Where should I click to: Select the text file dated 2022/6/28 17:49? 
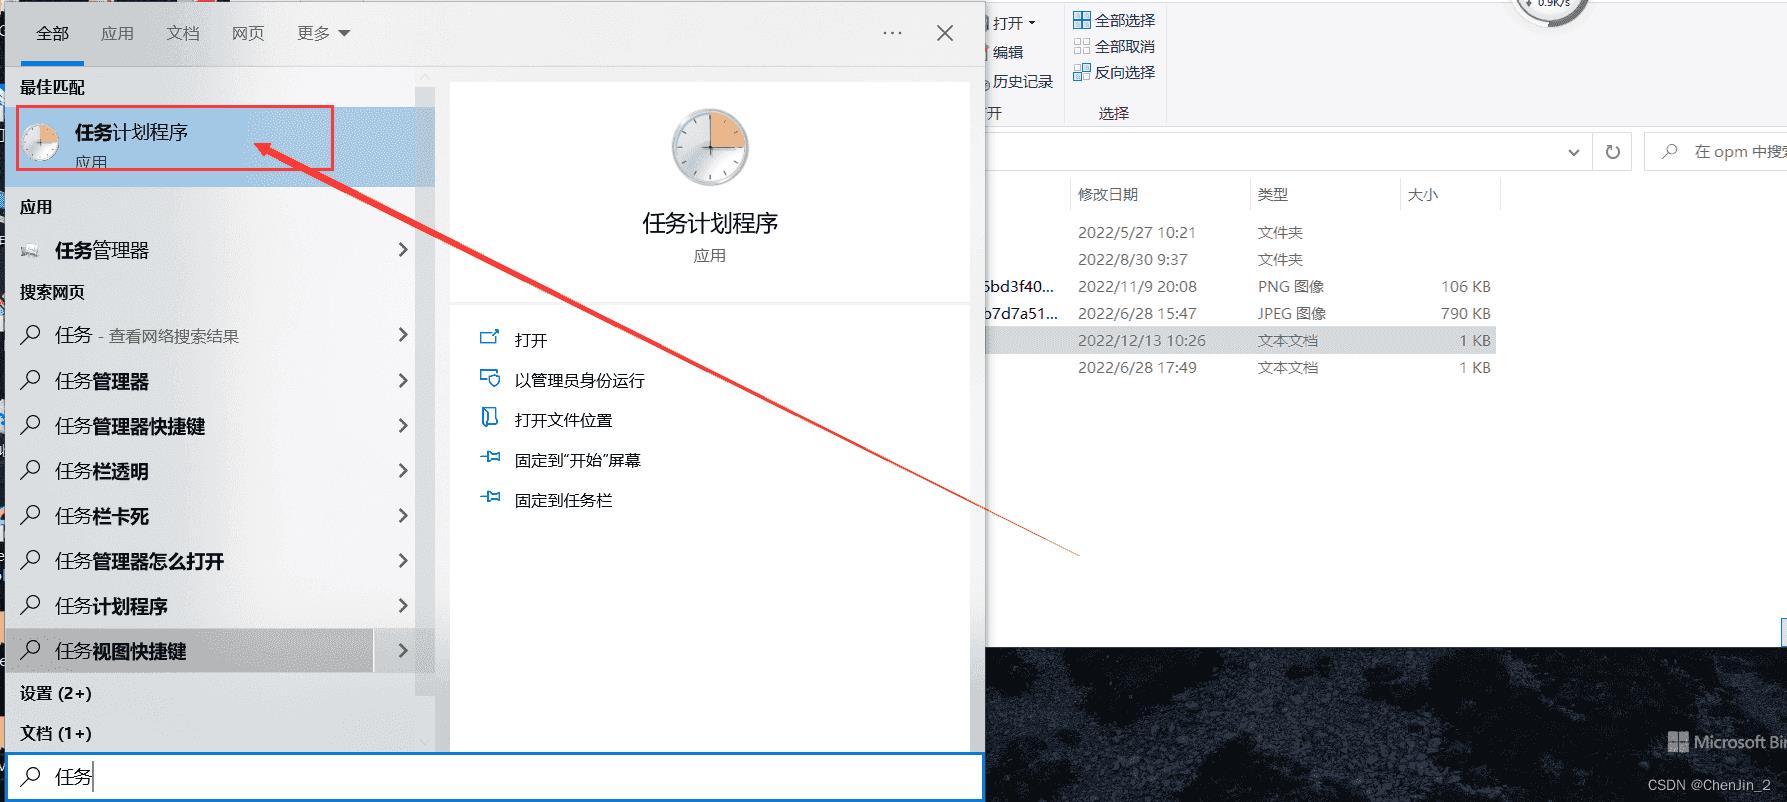[1240, 367]
